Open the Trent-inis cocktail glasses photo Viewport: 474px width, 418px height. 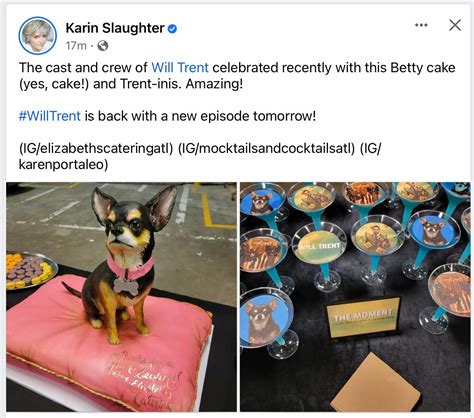click(x=355, y=297)
